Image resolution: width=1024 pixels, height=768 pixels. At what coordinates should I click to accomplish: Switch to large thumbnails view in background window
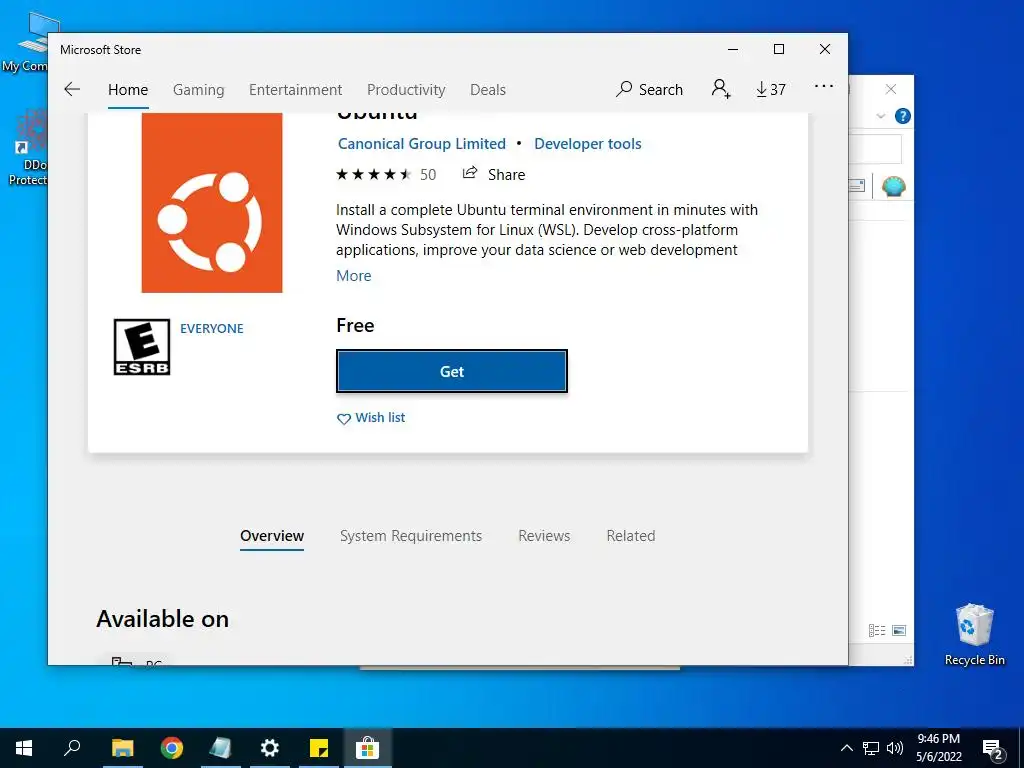click(899, 630)
